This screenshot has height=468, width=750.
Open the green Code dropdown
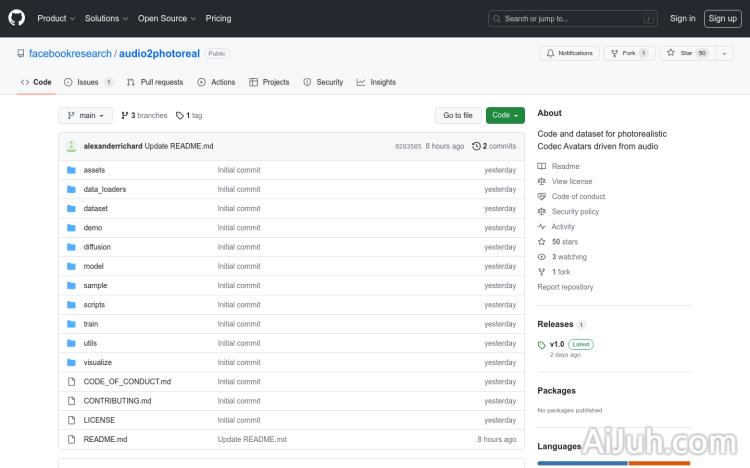point(505,115)
